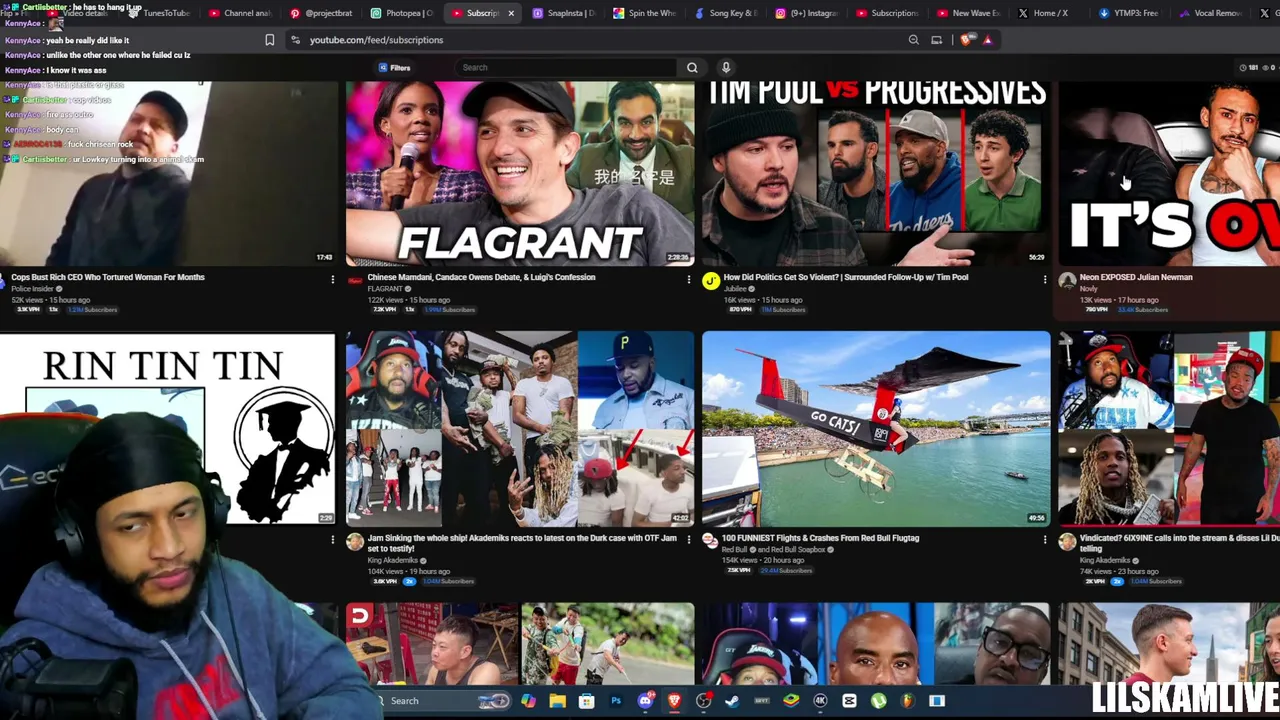
Task: Open the FLAGRANT video thumbnail
Action: 520,173
